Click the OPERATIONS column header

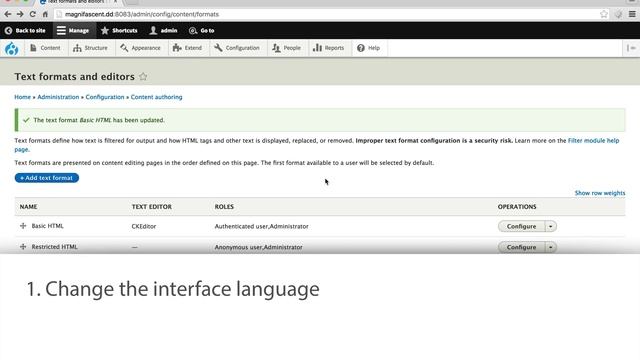(517, 207)
